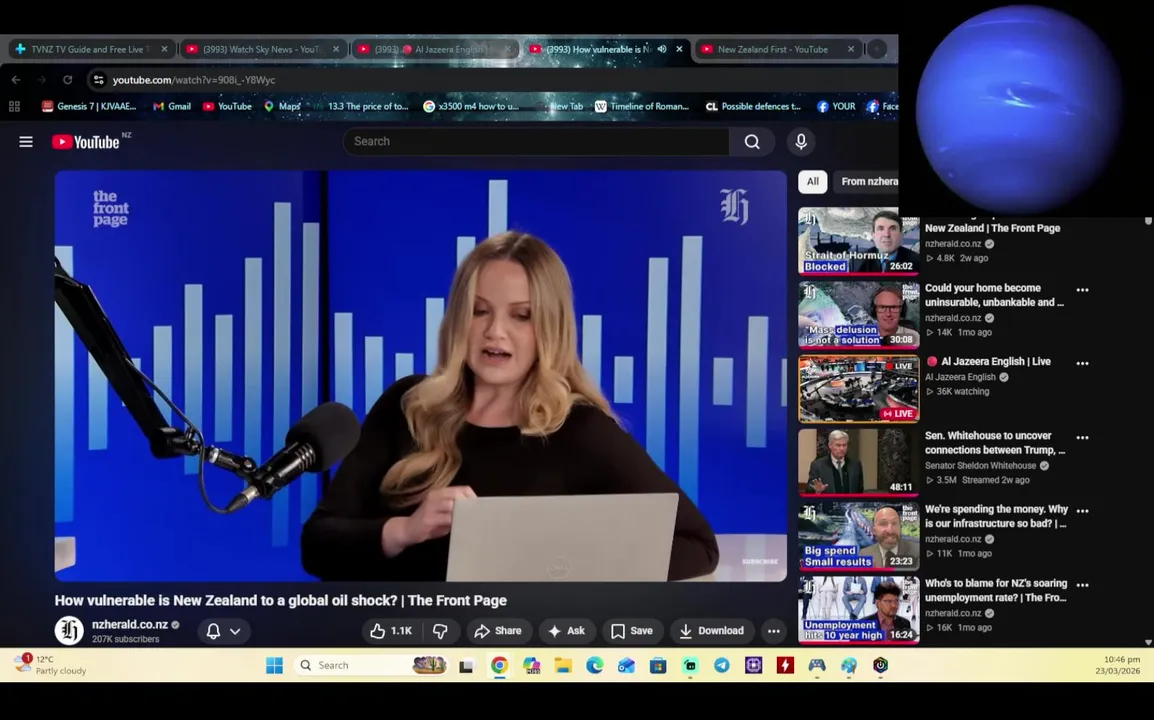This screenshot has width=1154, height=720.
Task: Open the YouTube bookmark
Action: point(227,106)
